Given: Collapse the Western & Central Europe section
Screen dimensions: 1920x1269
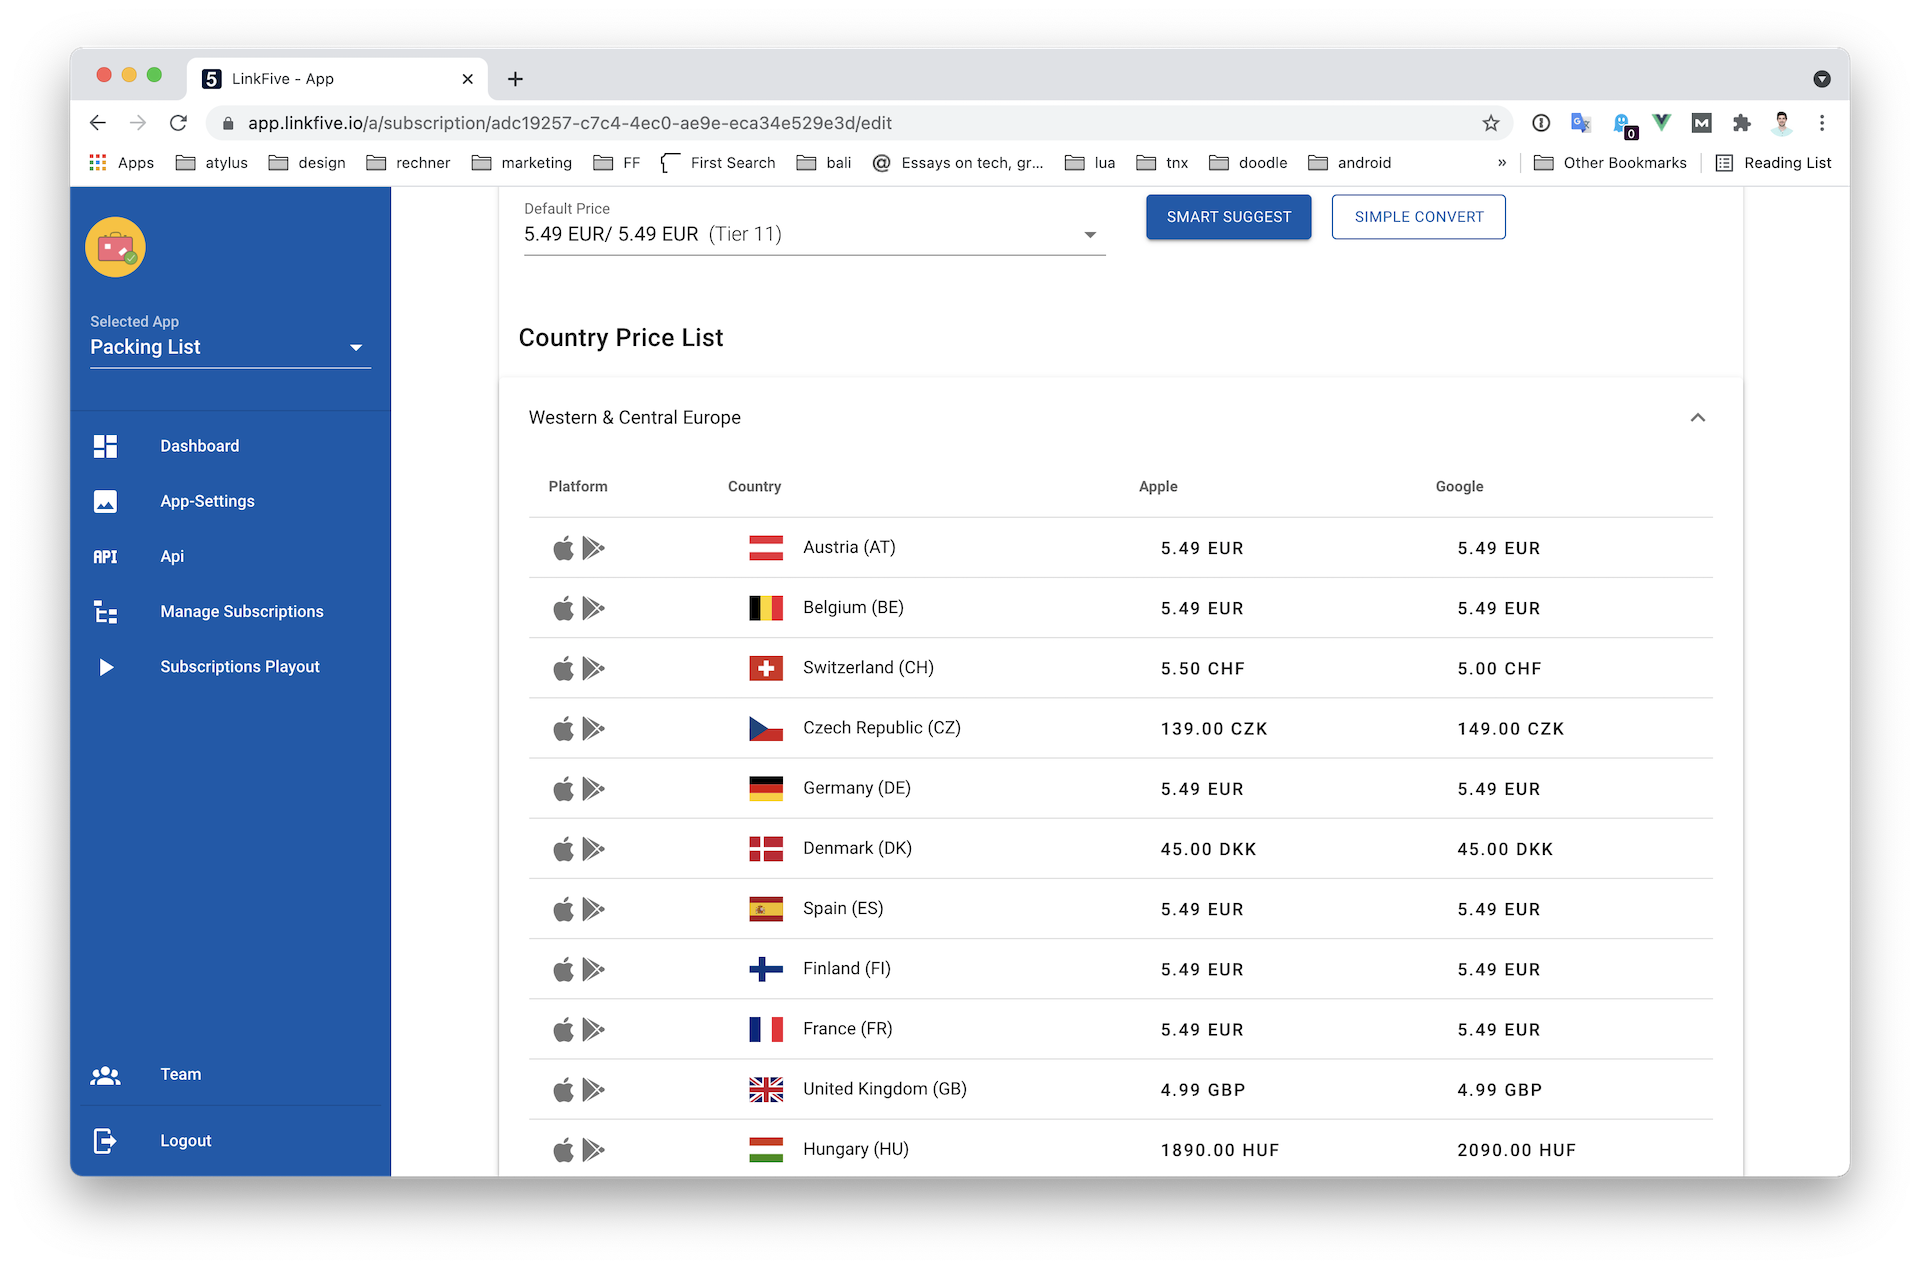Looking at the screenshot, I should [1698, 418].
